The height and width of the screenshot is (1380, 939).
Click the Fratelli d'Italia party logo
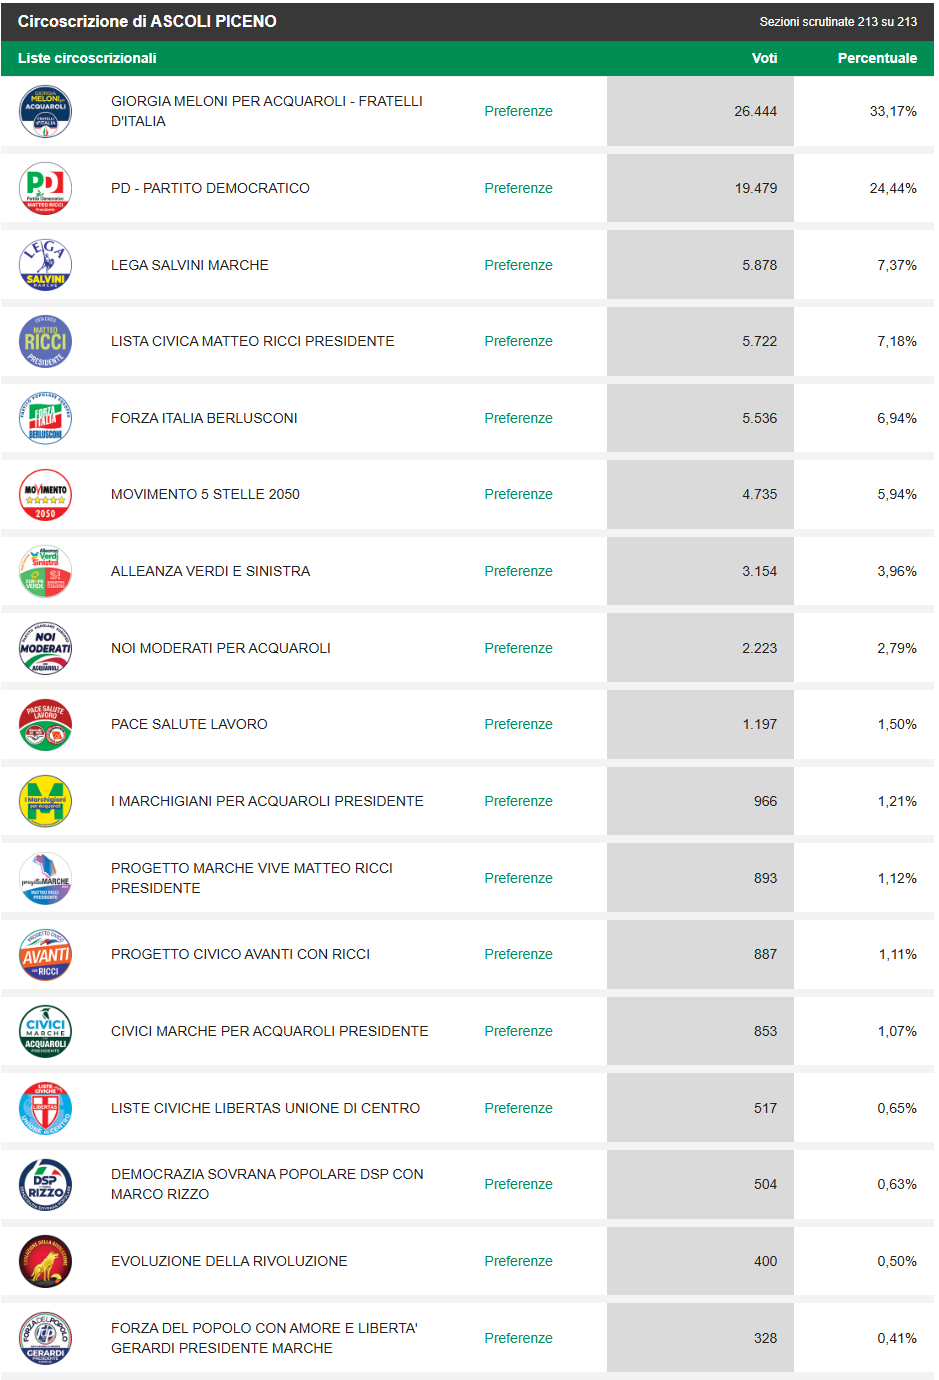point(45,111)
